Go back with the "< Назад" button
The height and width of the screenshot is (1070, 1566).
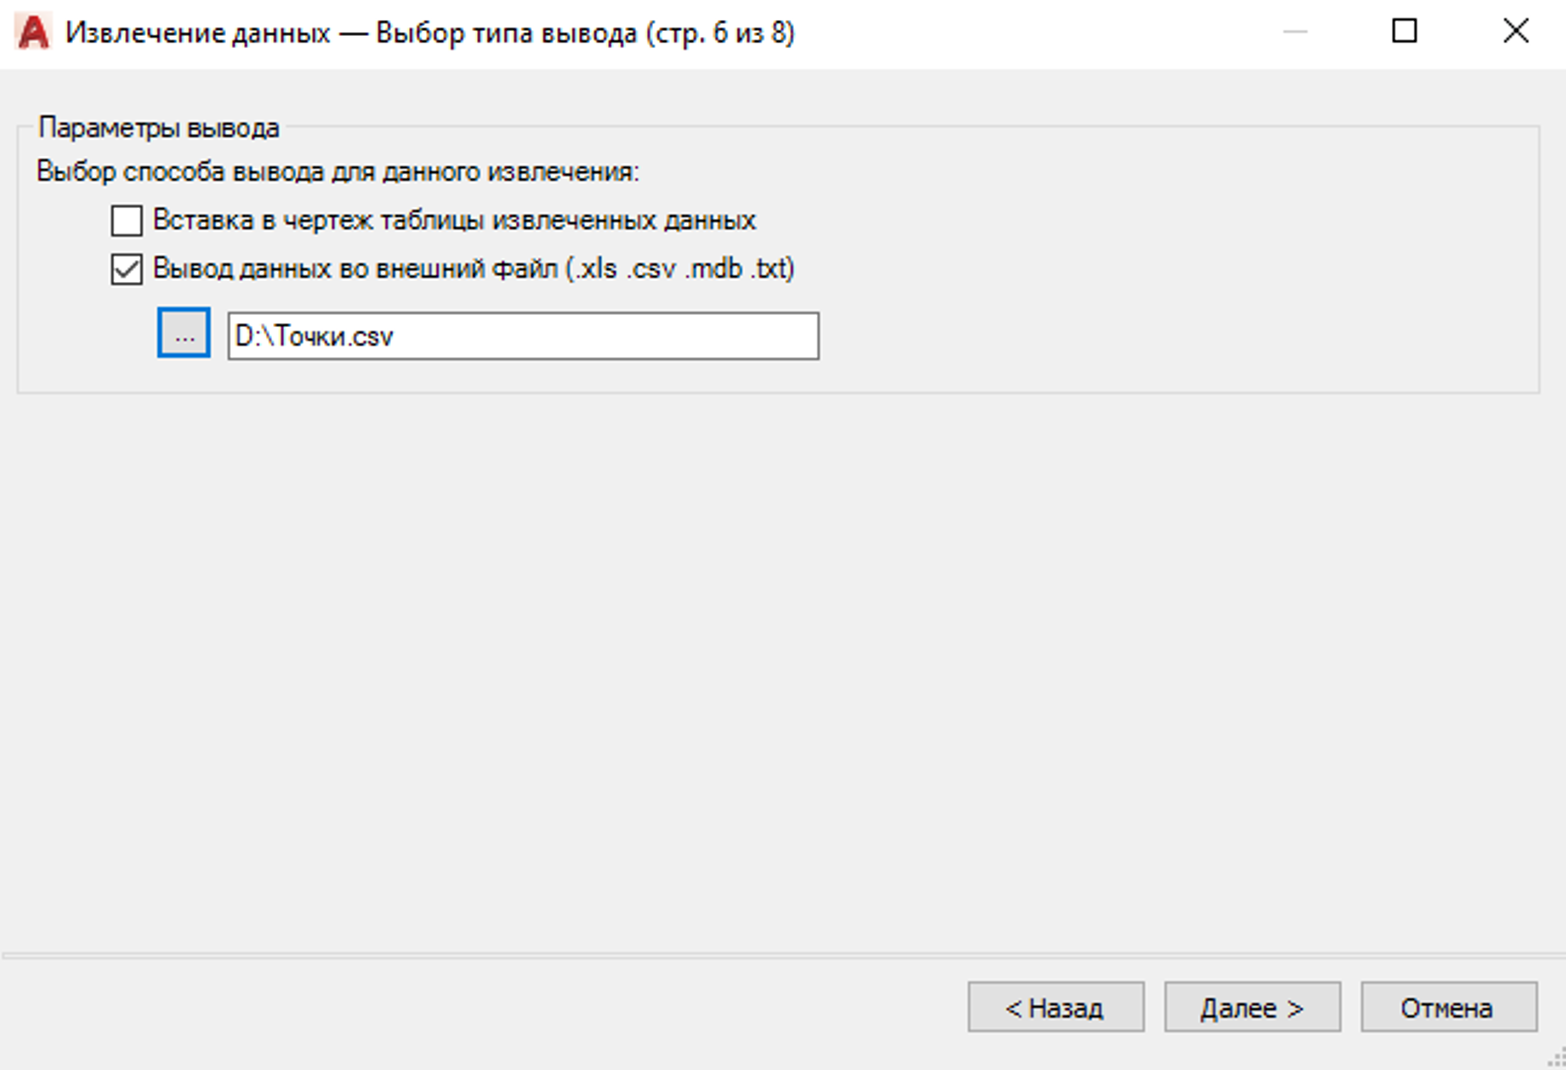point(1055,1007)
